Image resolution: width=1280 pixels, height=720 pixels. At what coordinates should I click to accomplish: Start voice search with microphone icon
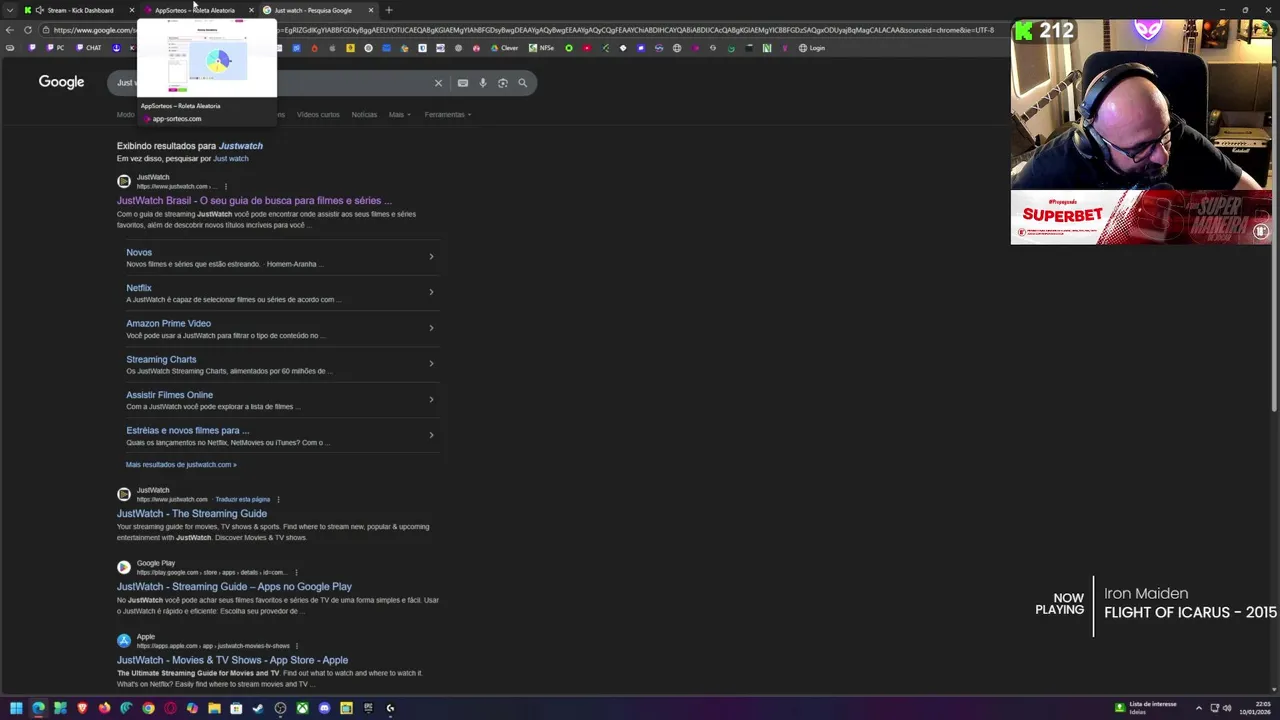483,83
